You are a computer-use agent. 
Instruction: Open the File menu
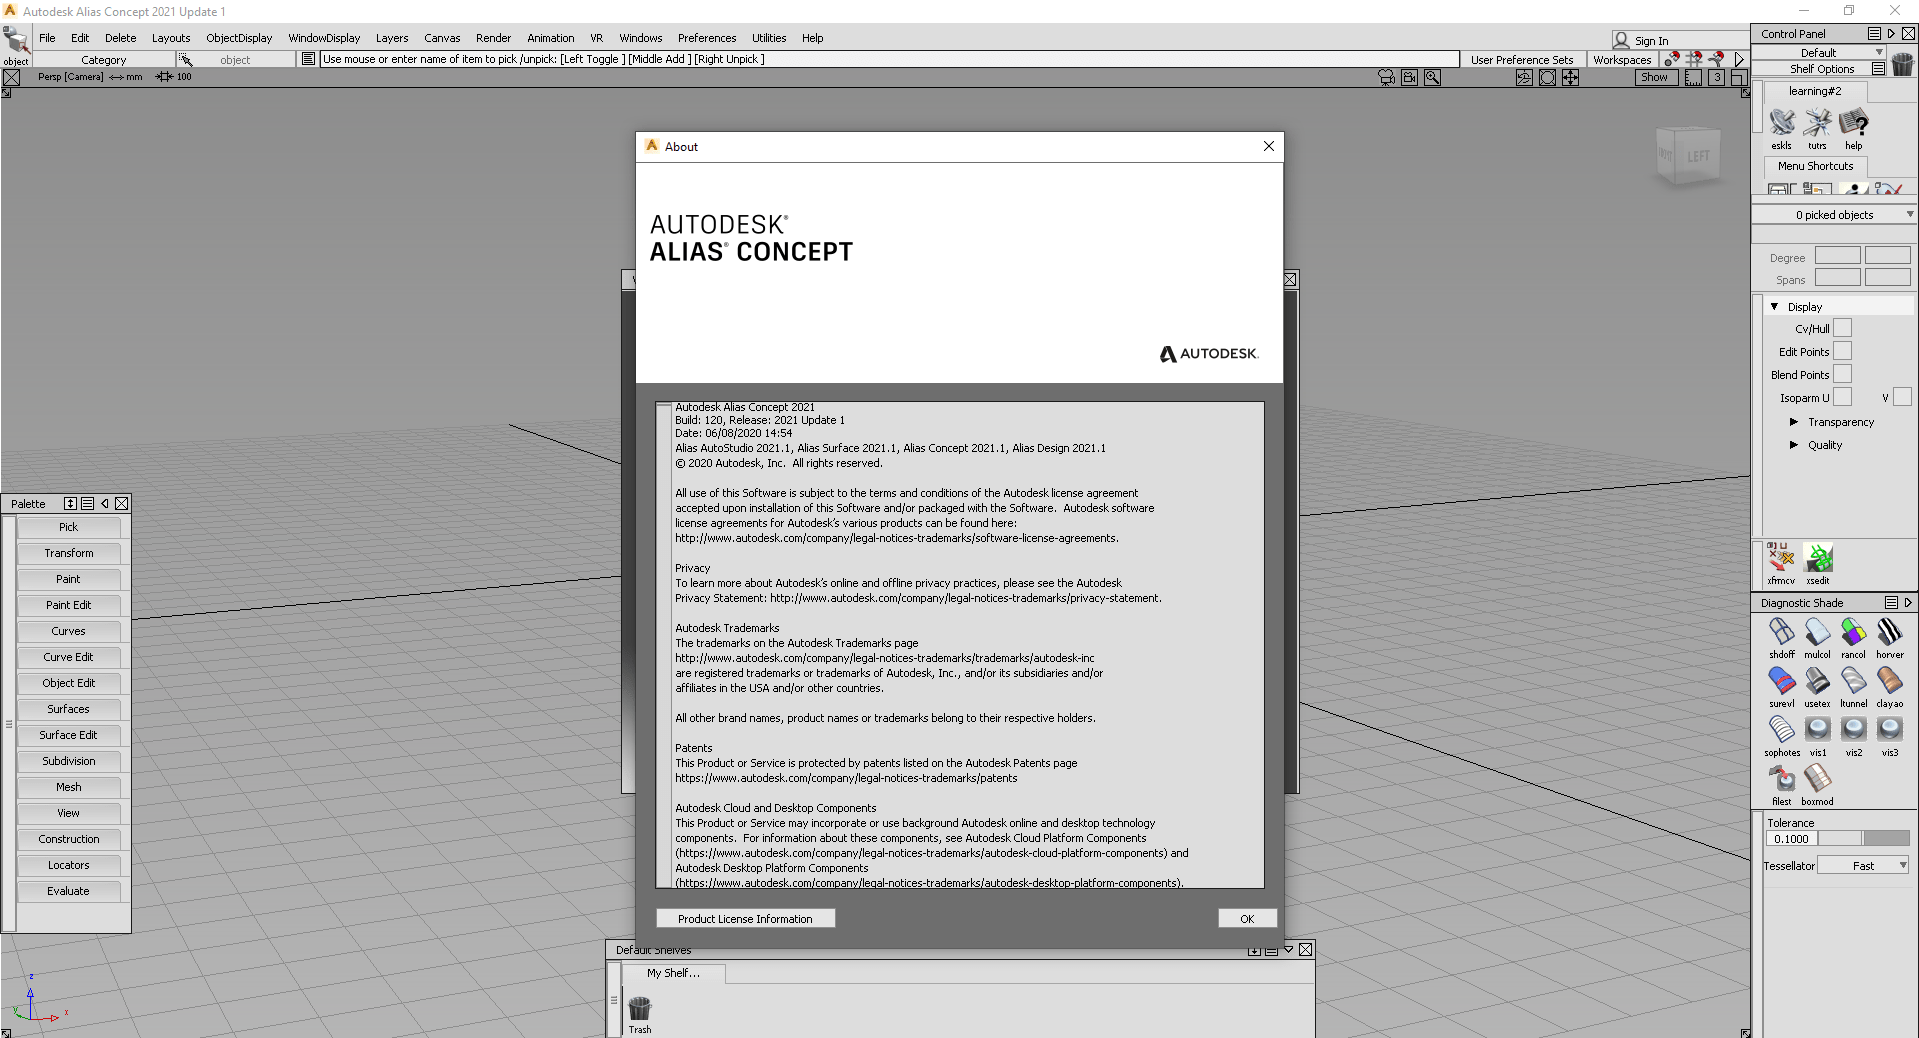pyautogui.click(x=47, y=38)
